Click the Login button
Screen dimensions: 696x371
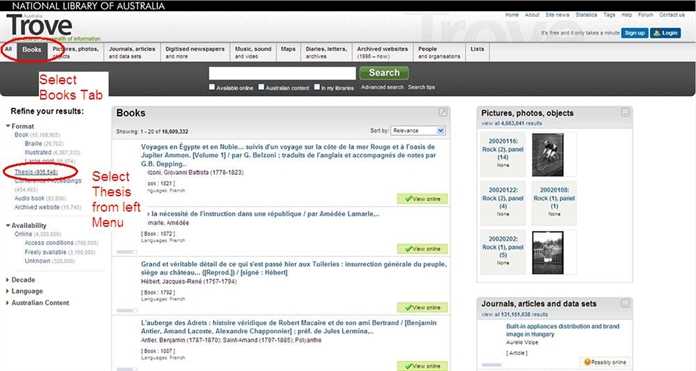tap(665, 33)
